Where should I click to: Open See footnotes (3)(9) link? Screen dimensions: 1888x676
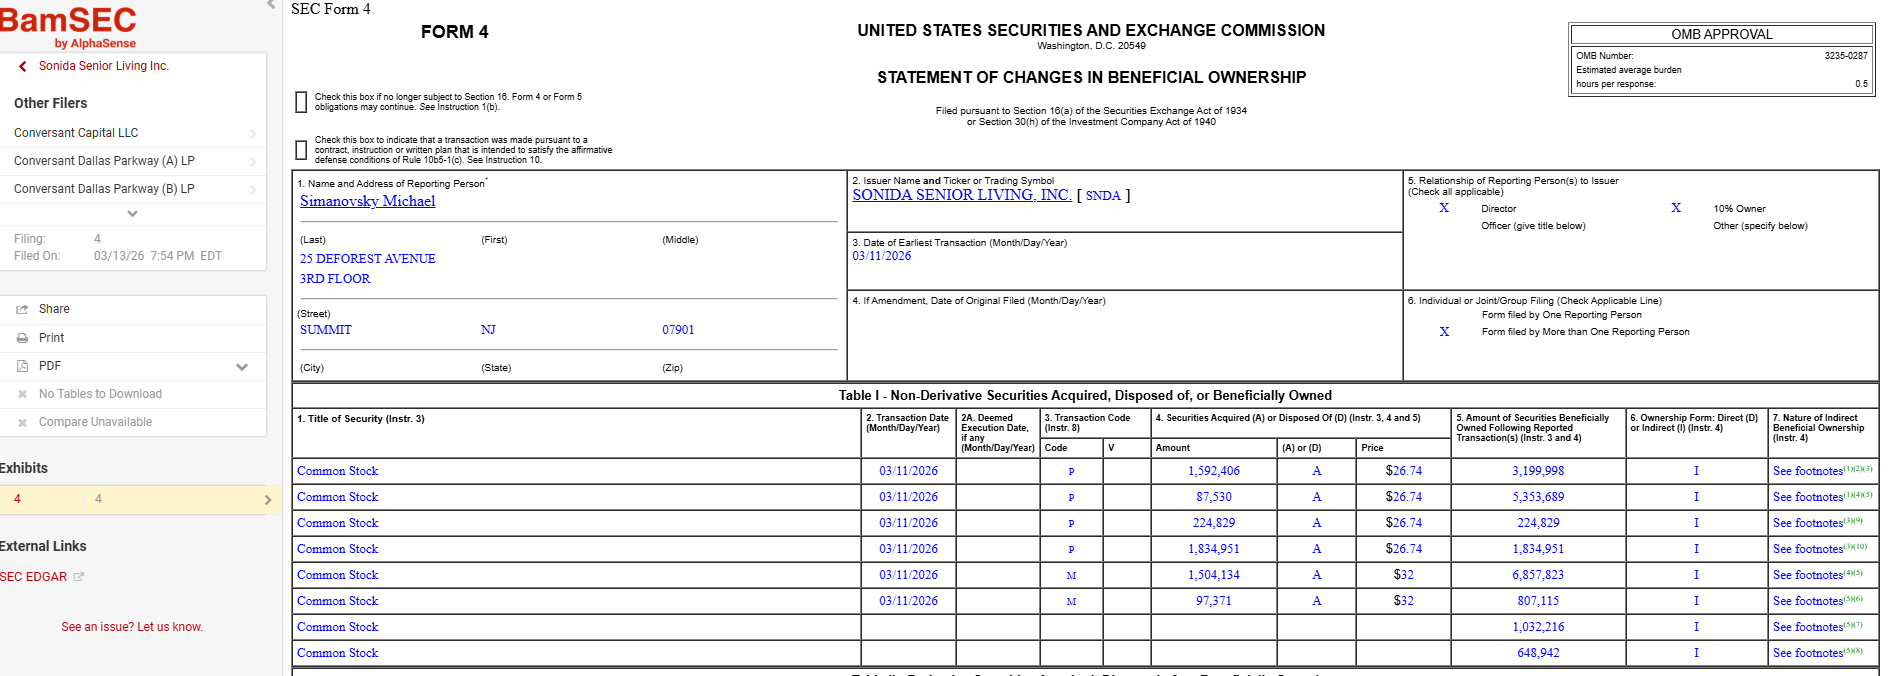[x=1818, y=522]
